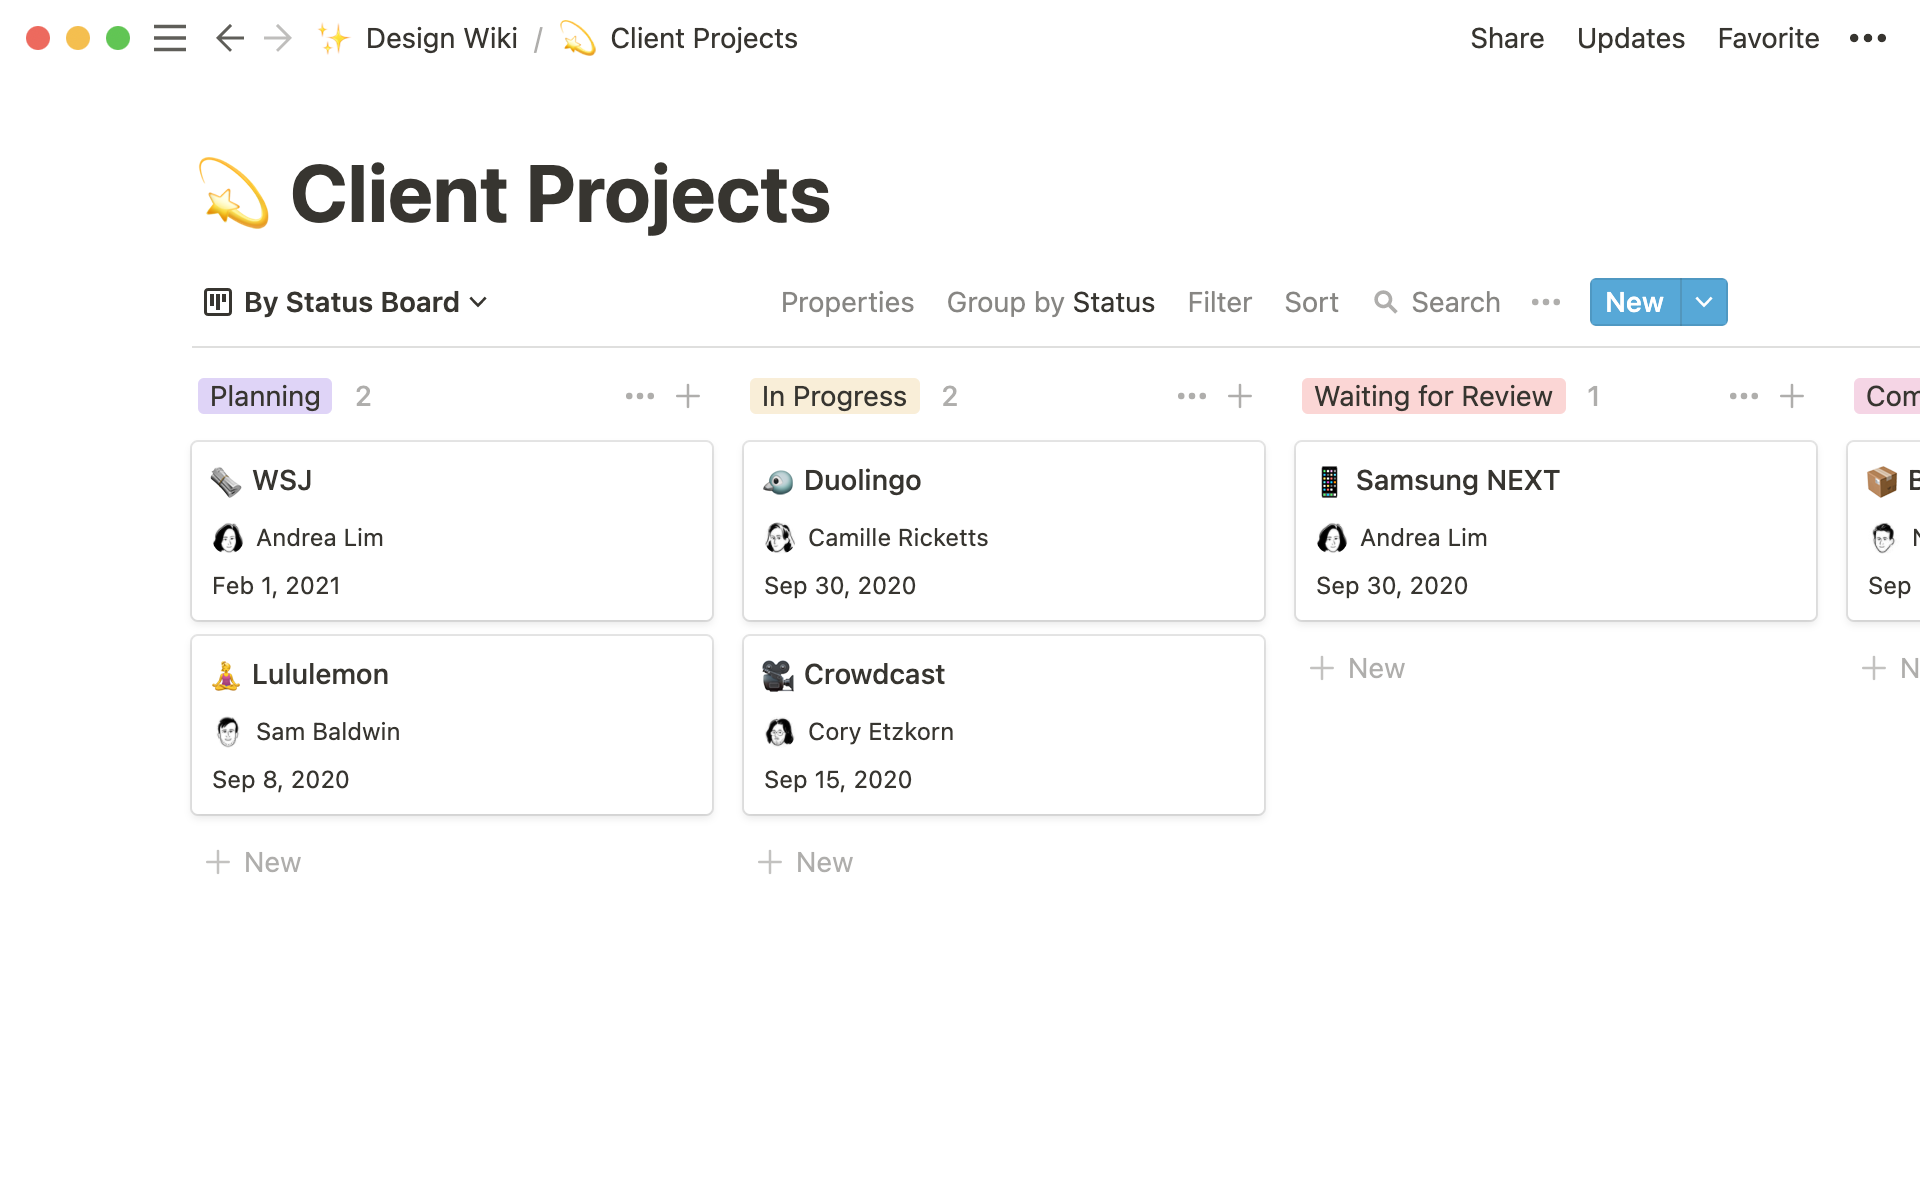Open the page options ellipsis at top right
The height and width of the screenshot is (1200, 1920).
point(1868,38)
